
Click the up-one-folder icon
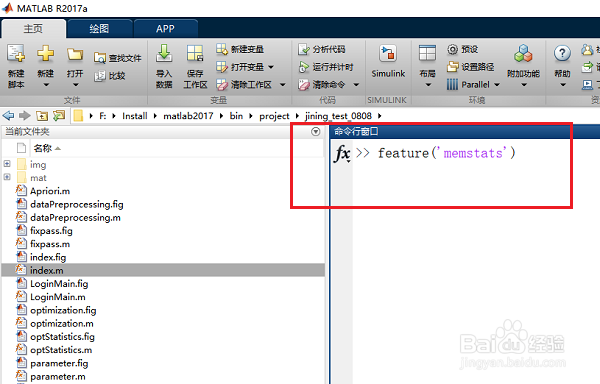pos(42,116)
